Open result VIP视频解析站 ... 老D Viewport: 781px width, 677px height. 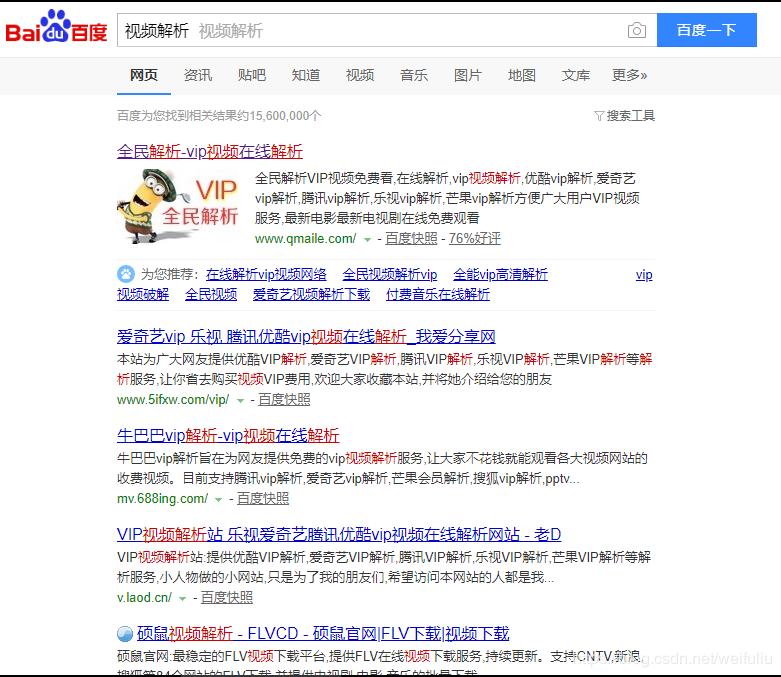tap(339, 535)
